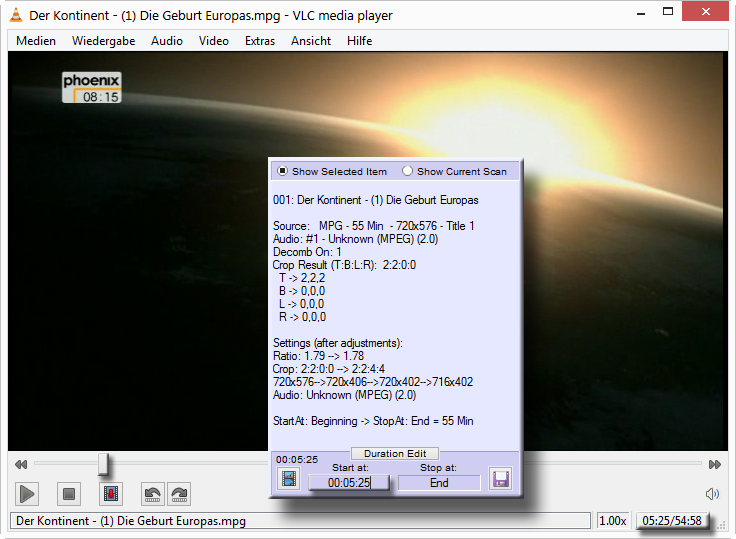Click the Stop playback button
This screenshot has height=539, width=736.
click(69, 494)
